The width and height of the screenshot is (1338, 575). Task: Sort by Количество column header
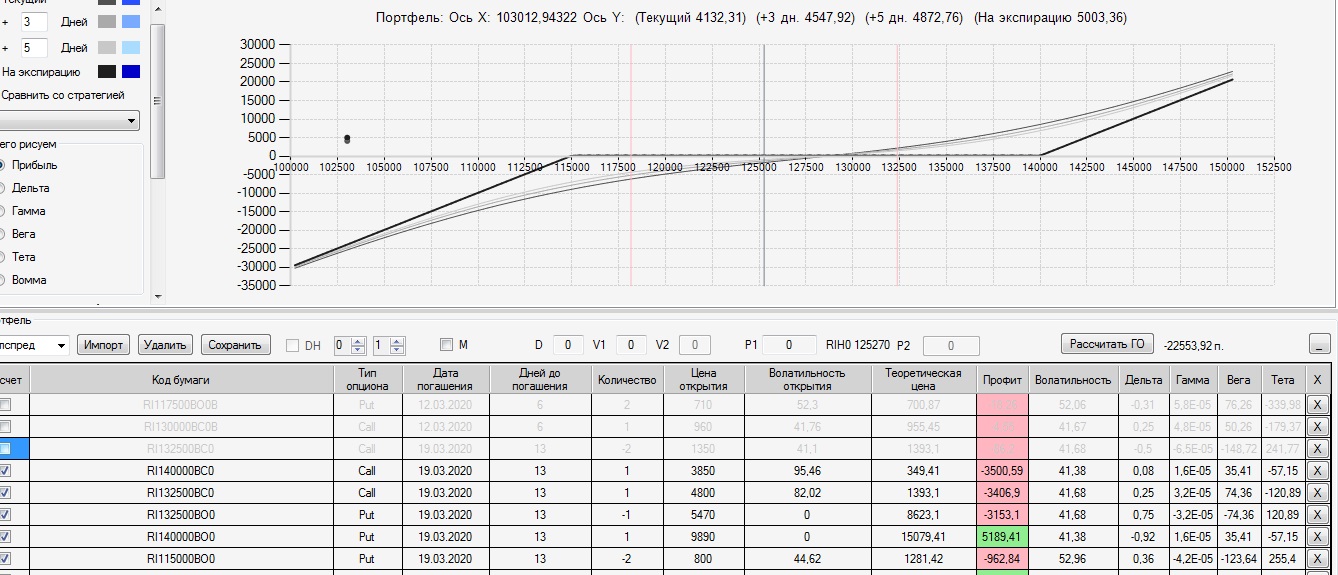627,380
